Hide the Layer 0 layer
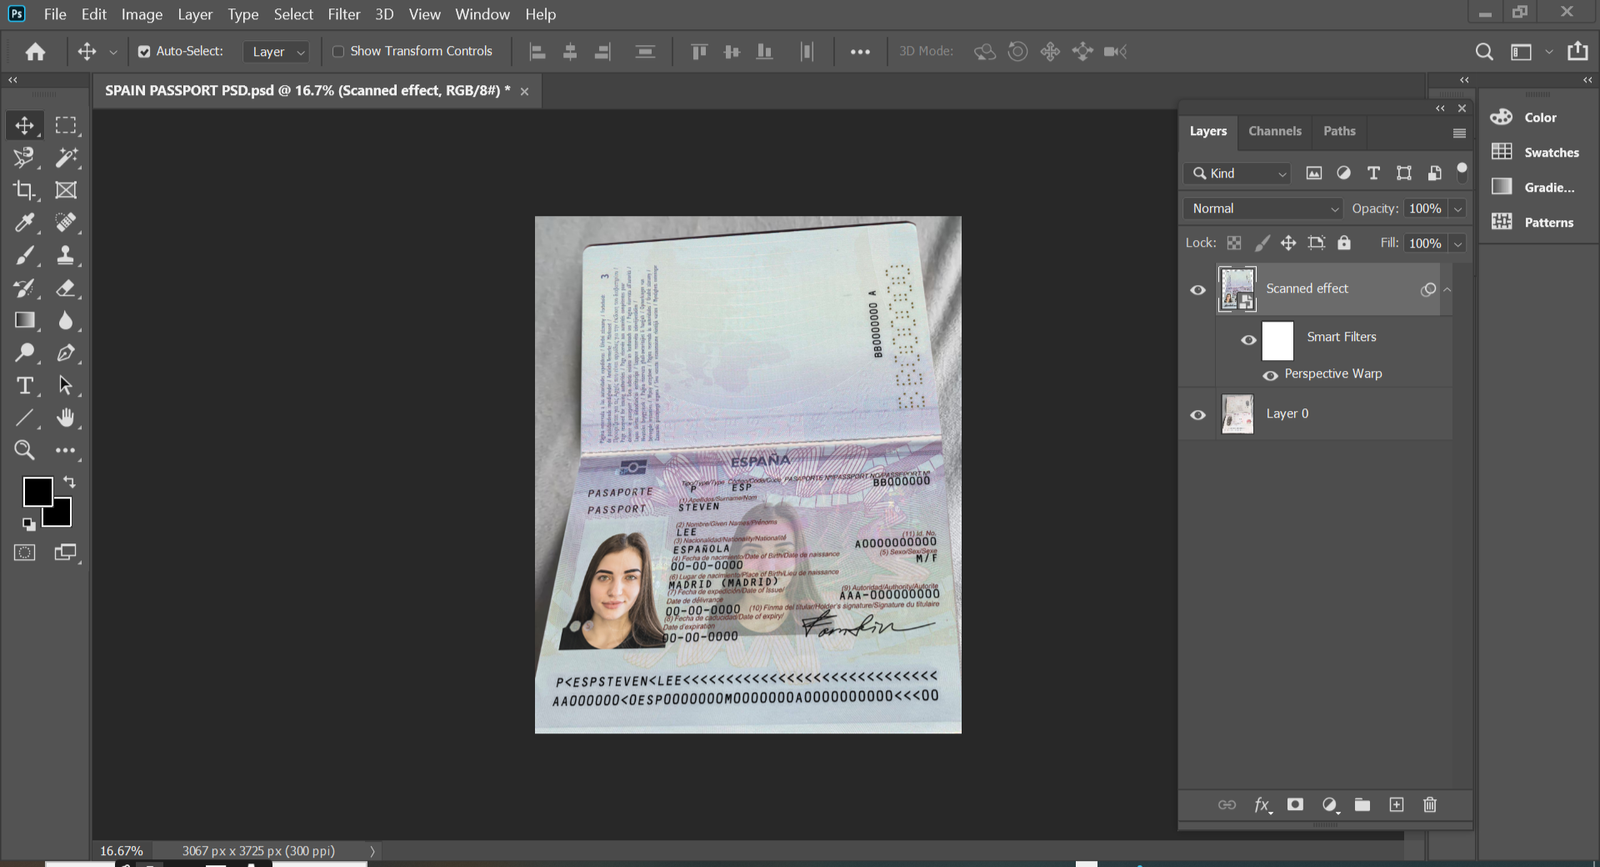Viewport: 1600px width, 867px height. (1198, 415)
